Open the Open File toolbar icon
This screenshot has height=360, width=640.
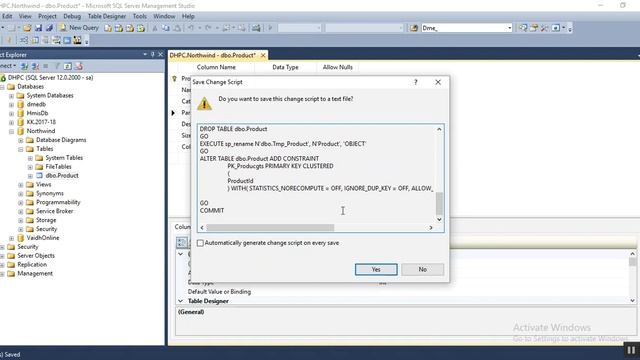point(27,28)
